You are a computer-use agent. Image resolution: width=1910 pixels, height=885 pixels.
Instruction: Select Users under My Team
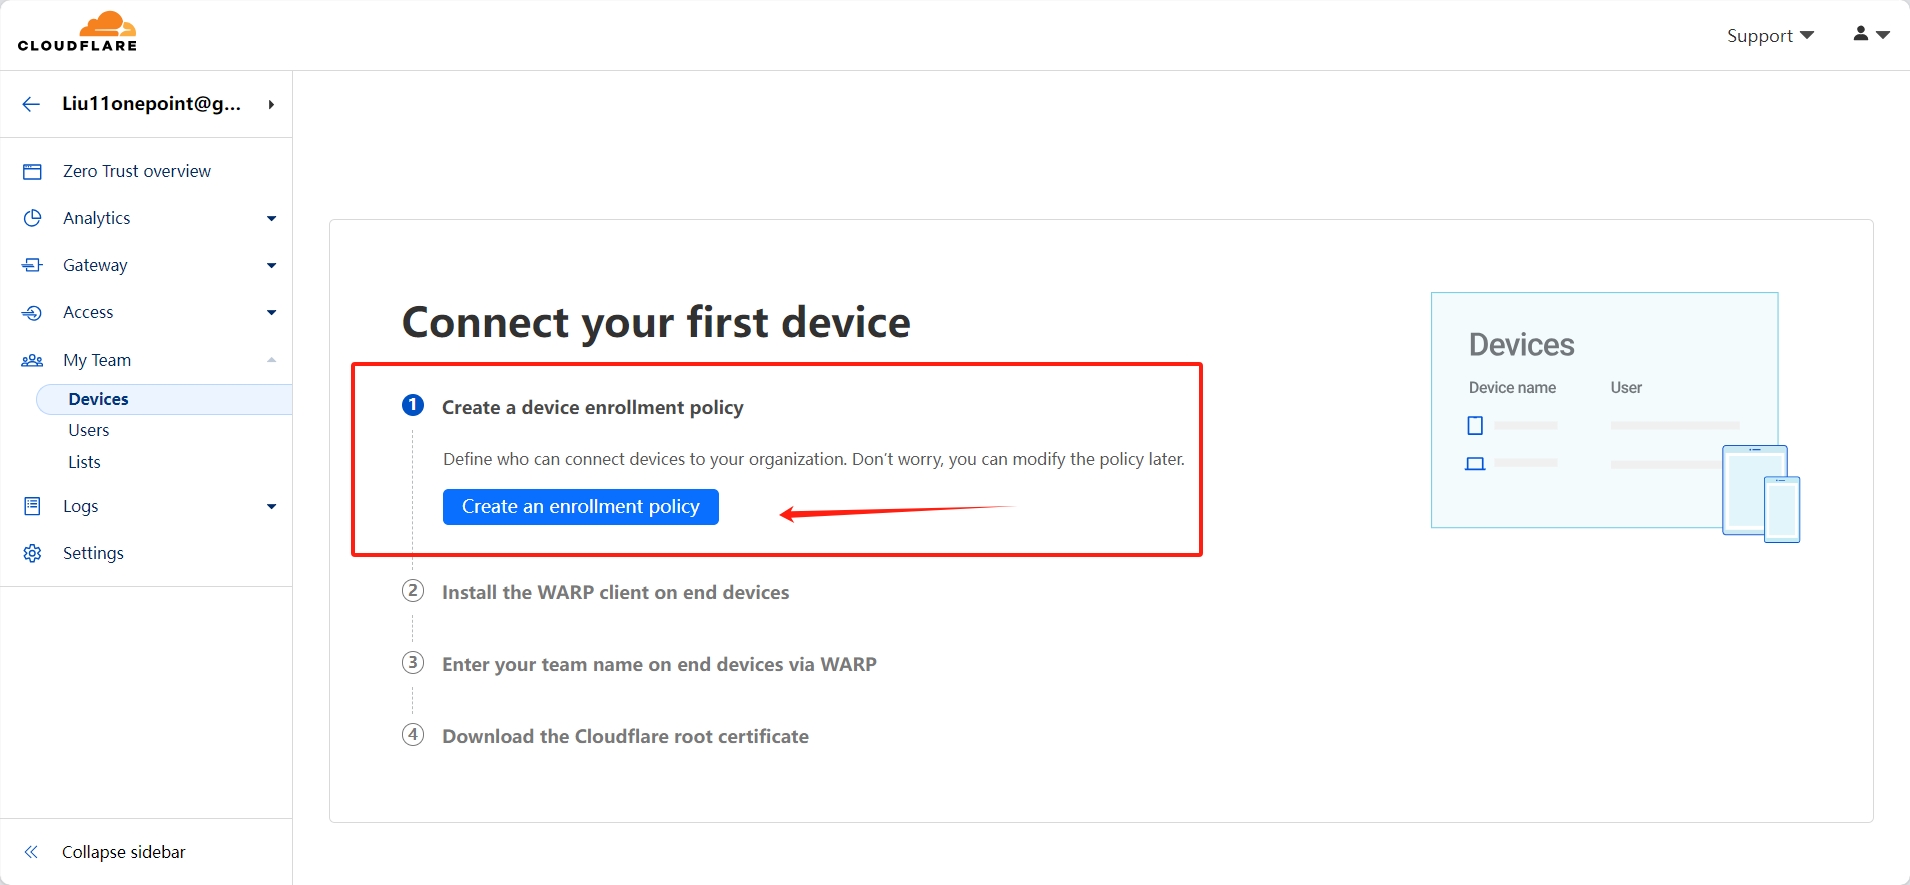click(89, 430)
